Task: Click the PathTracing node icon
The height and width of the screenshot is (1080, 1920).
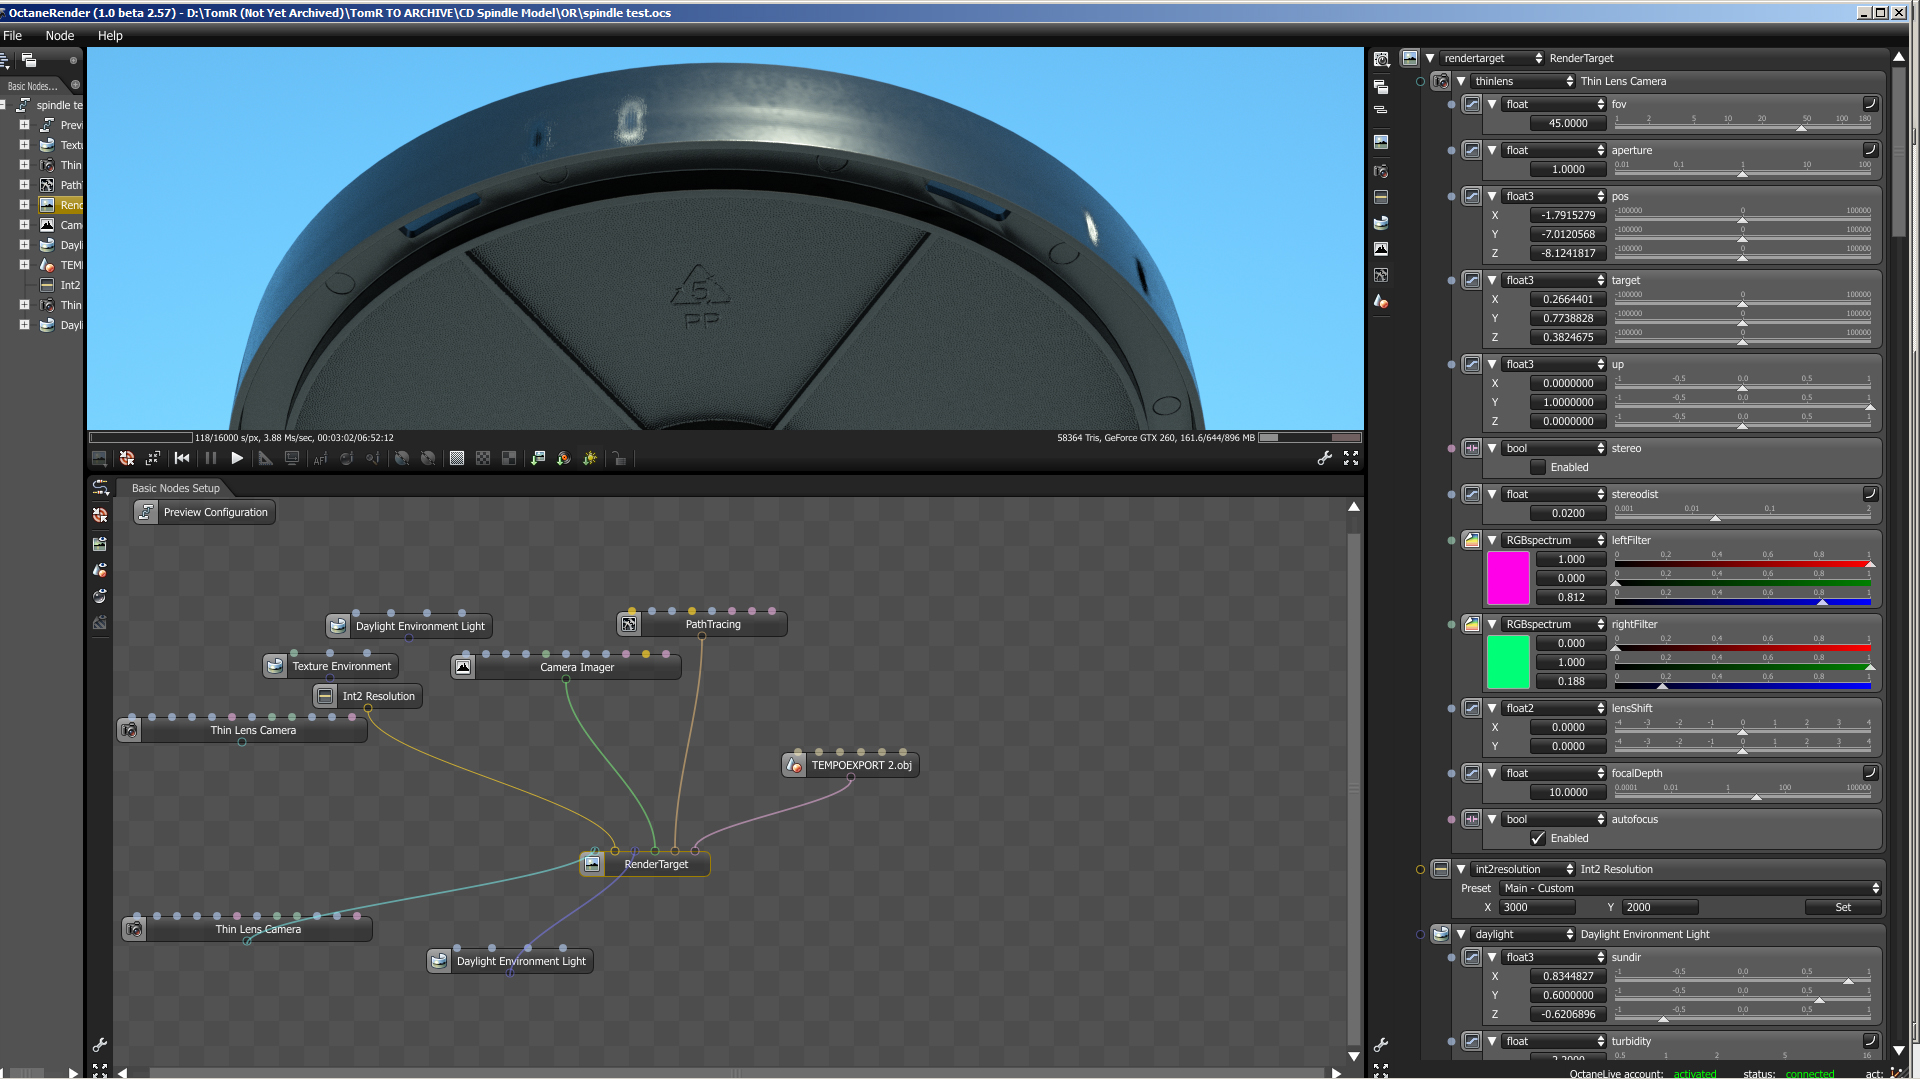Action: point(629,625)
